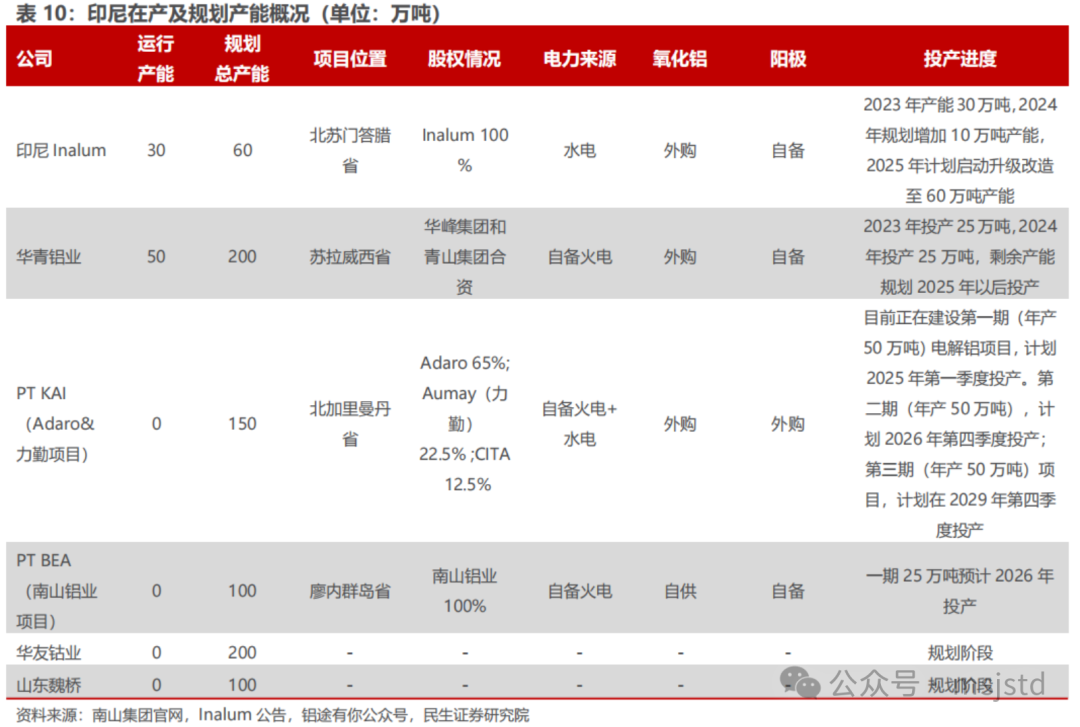
Task: Click the '自备火电' power cell for 华青铝业
Action: [579, 257]
